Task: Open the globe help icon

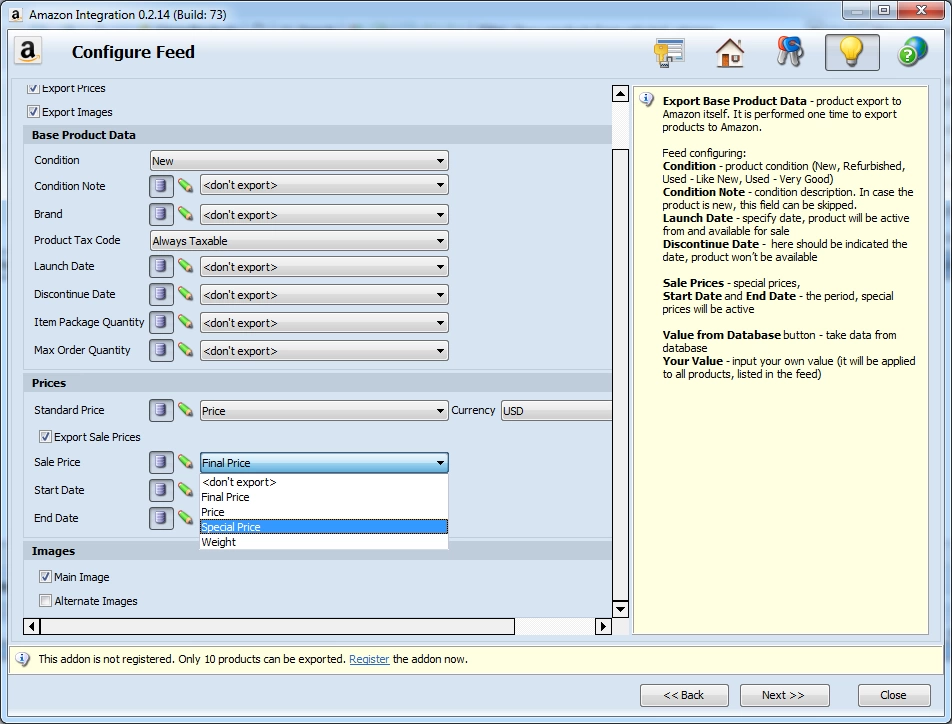Action: 913,52
